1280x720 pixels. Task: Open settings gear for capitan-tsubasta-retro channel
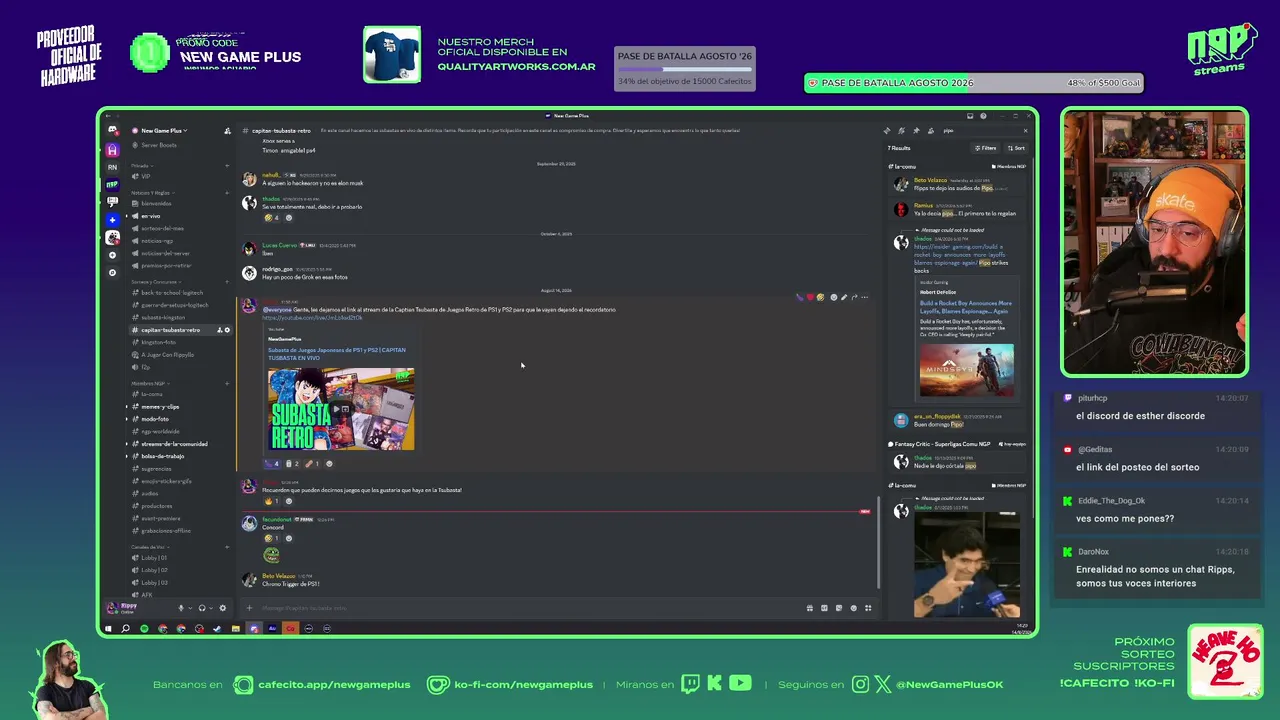pyautogui.click(x=228, y=330)
